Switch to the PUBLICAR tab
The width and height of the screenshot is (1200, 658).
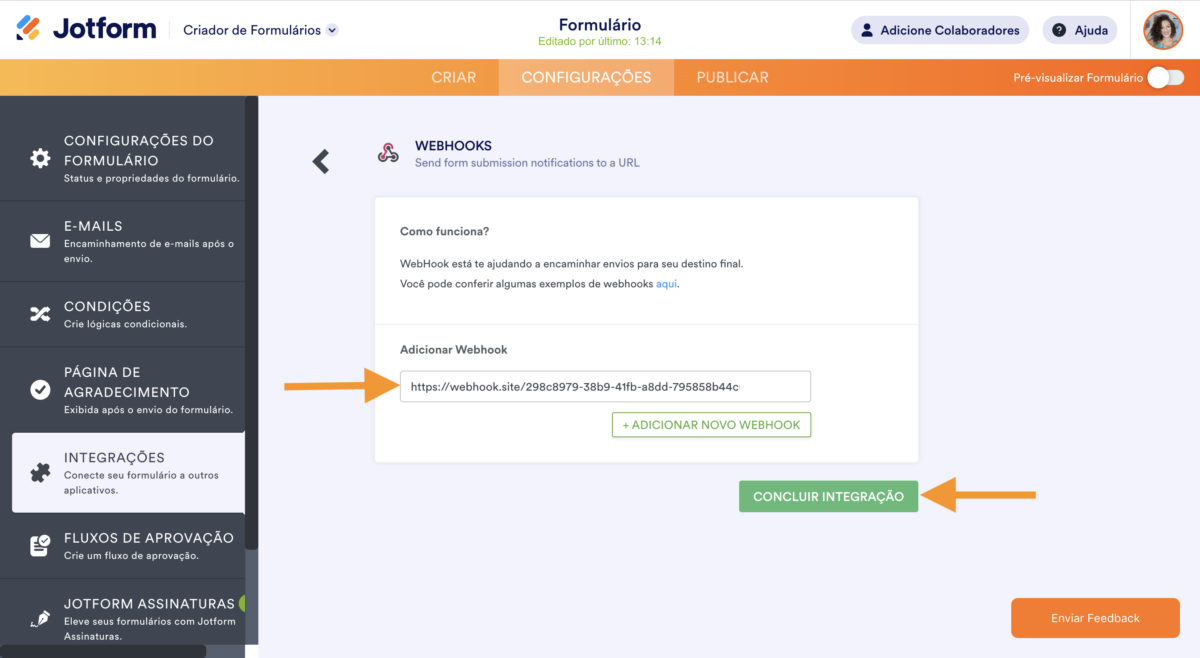(x=732, y=77)
